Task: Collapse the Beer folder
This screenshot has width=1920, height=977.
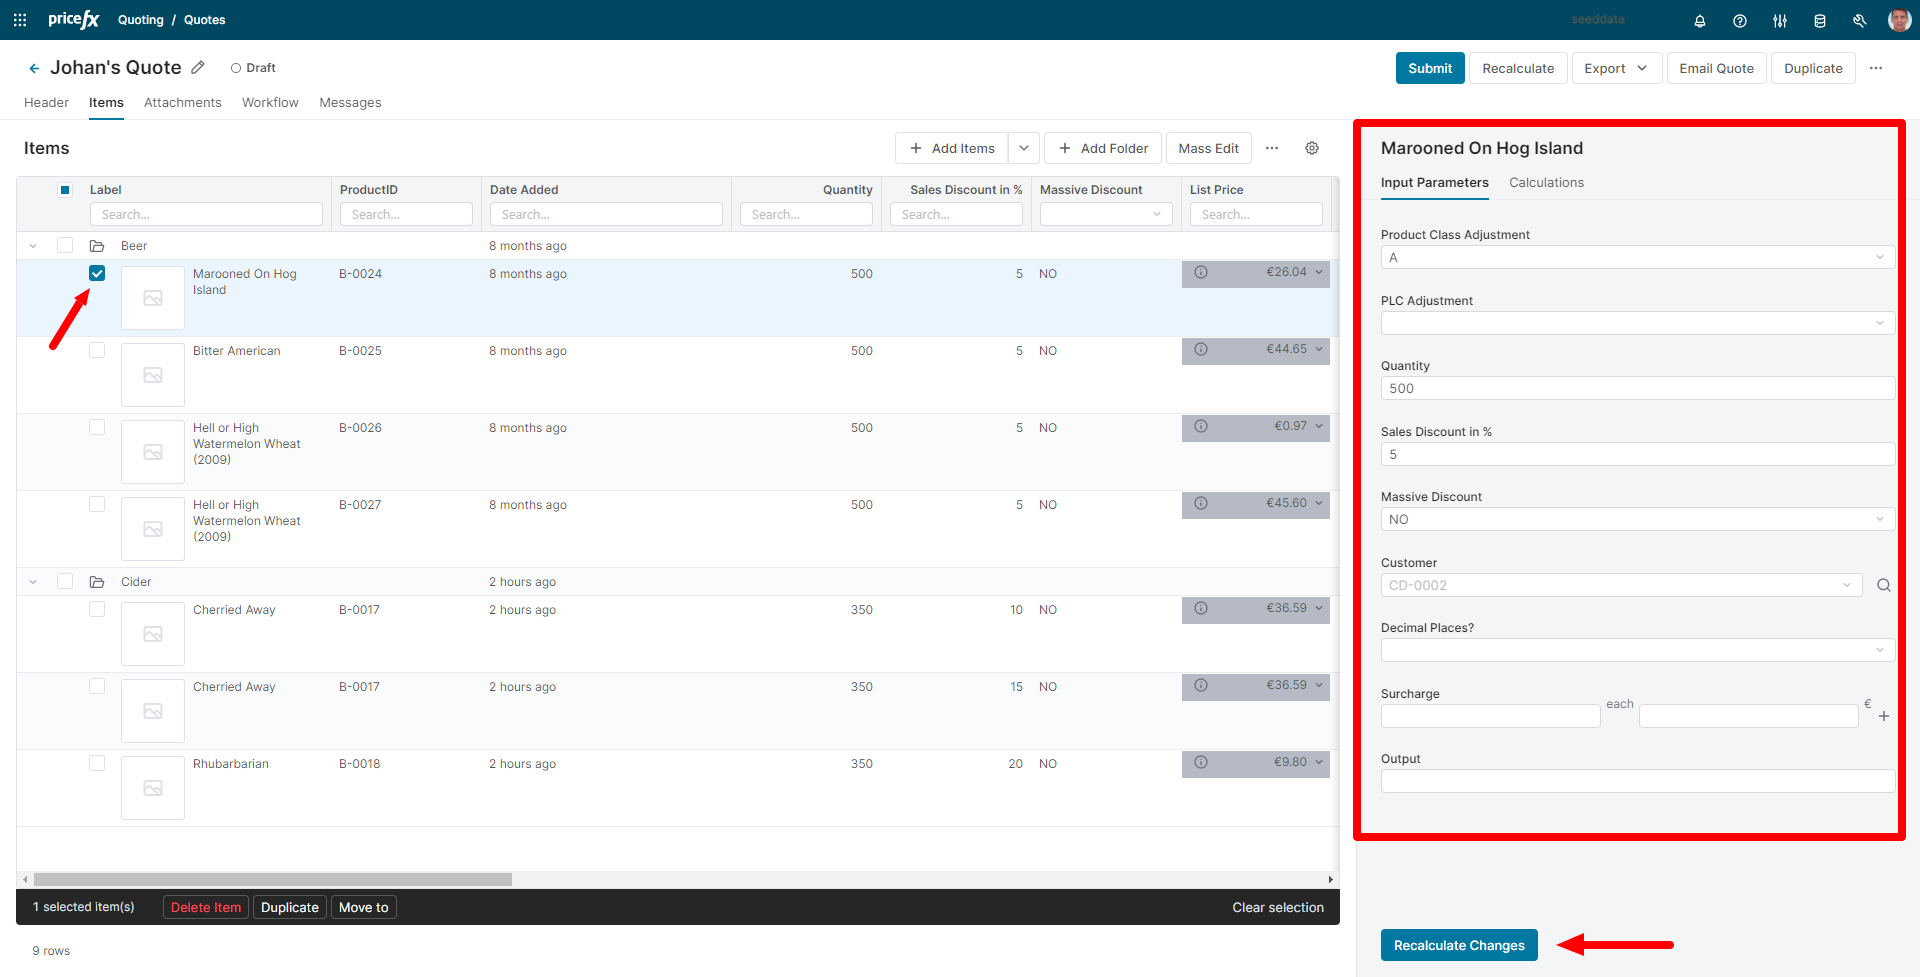Action: (x=33, y=246)
